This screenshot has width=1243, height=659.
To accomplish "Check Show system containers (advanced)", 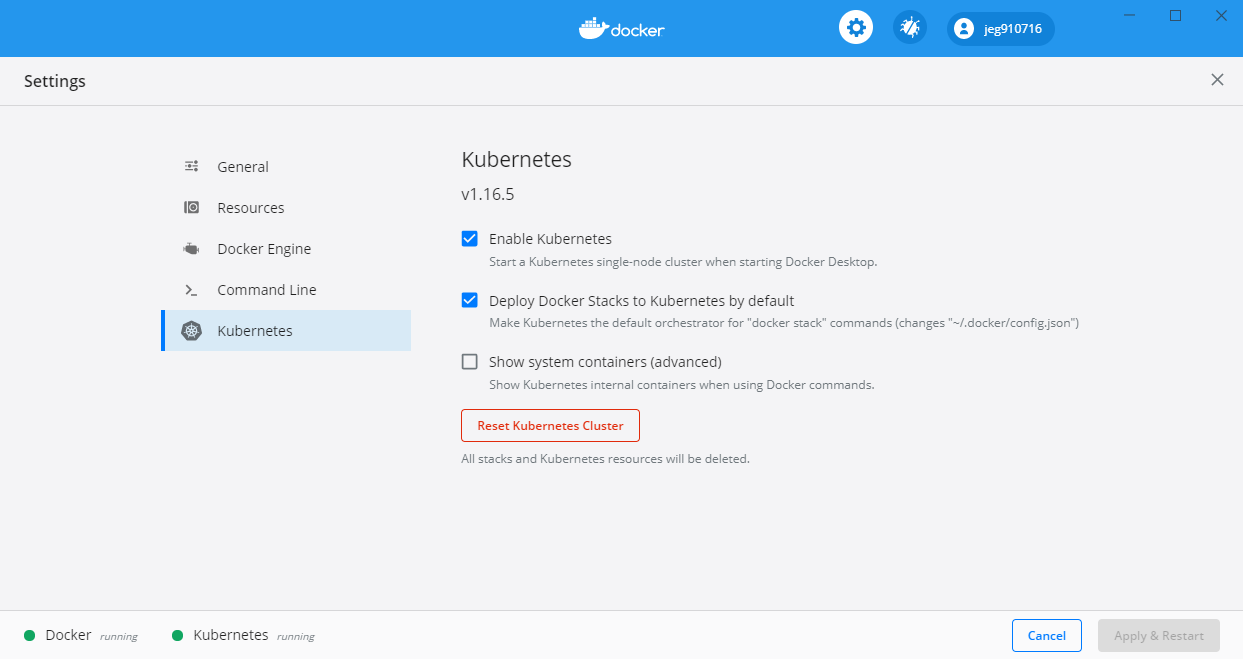I will pos(469,362).
